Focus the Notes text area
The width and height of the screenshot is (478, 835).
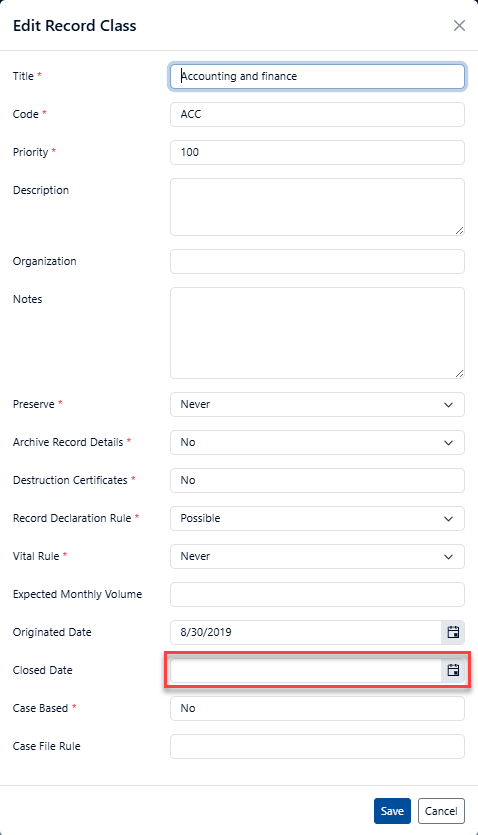click(x=317, y=333)
